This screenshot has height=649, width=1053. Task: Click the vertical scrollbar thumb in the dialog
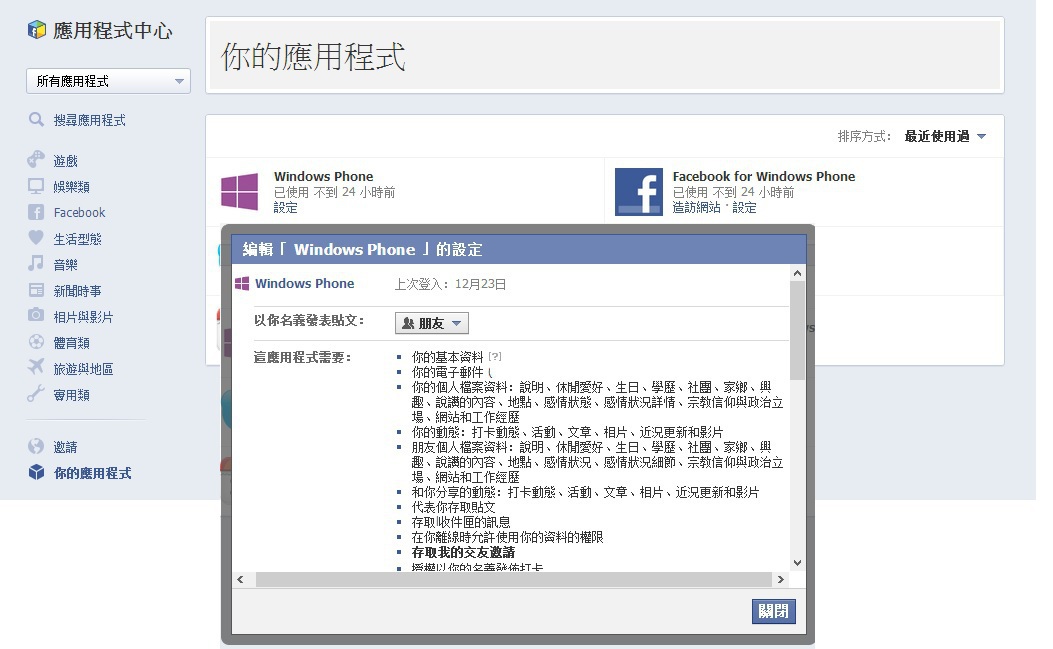[x=797, y=331]
